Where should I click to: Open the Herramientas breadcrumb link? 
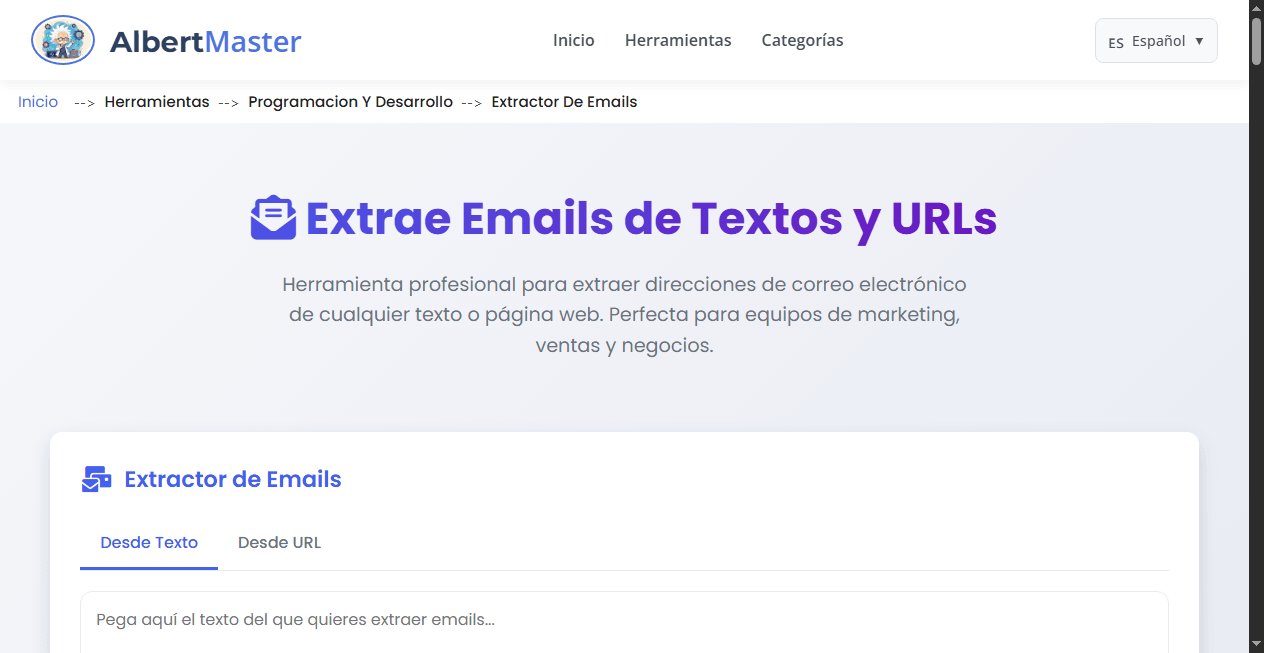[156, 101]
